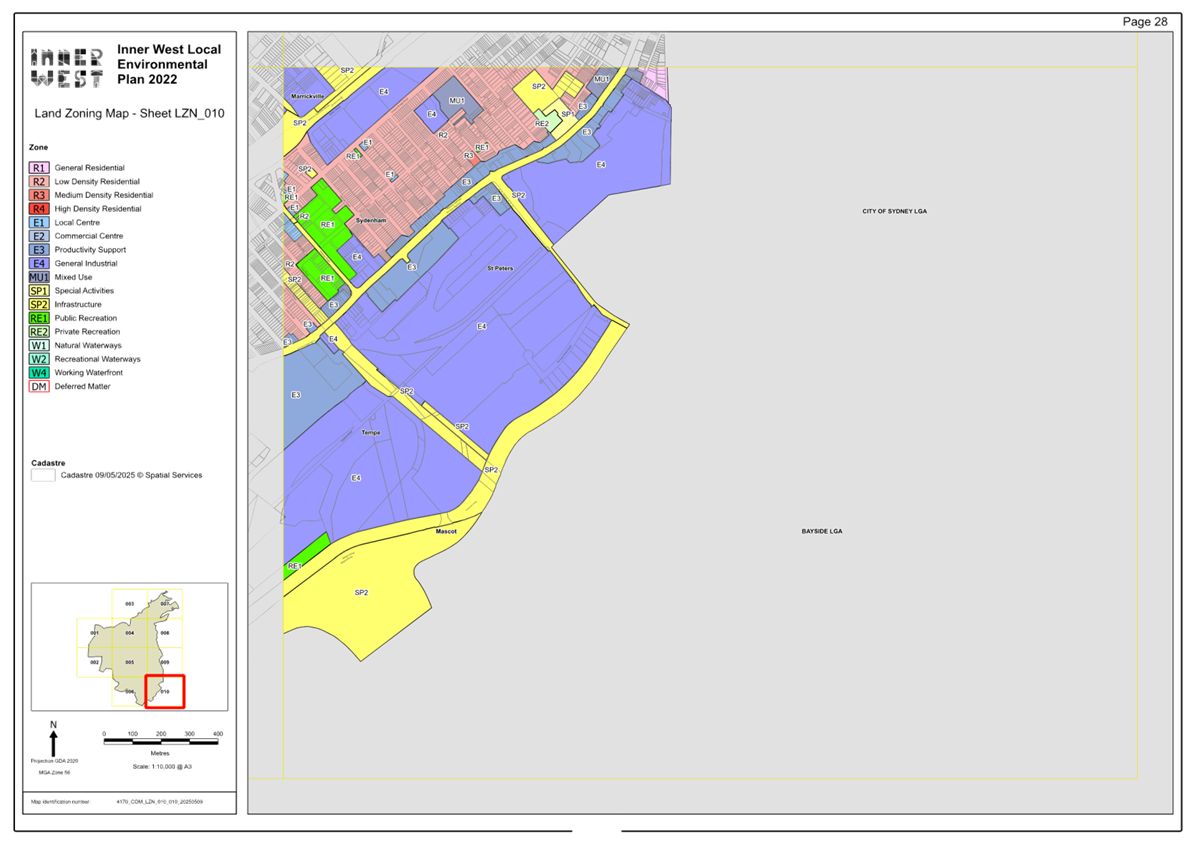The image size is (1195, 844).
Task: Click the 'Cadastre' section heading
Action: tap(48, 464)
